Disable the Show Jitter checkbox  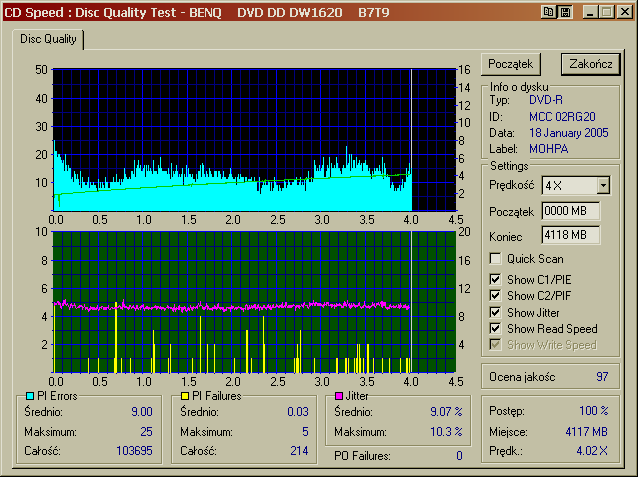(495, 313)
